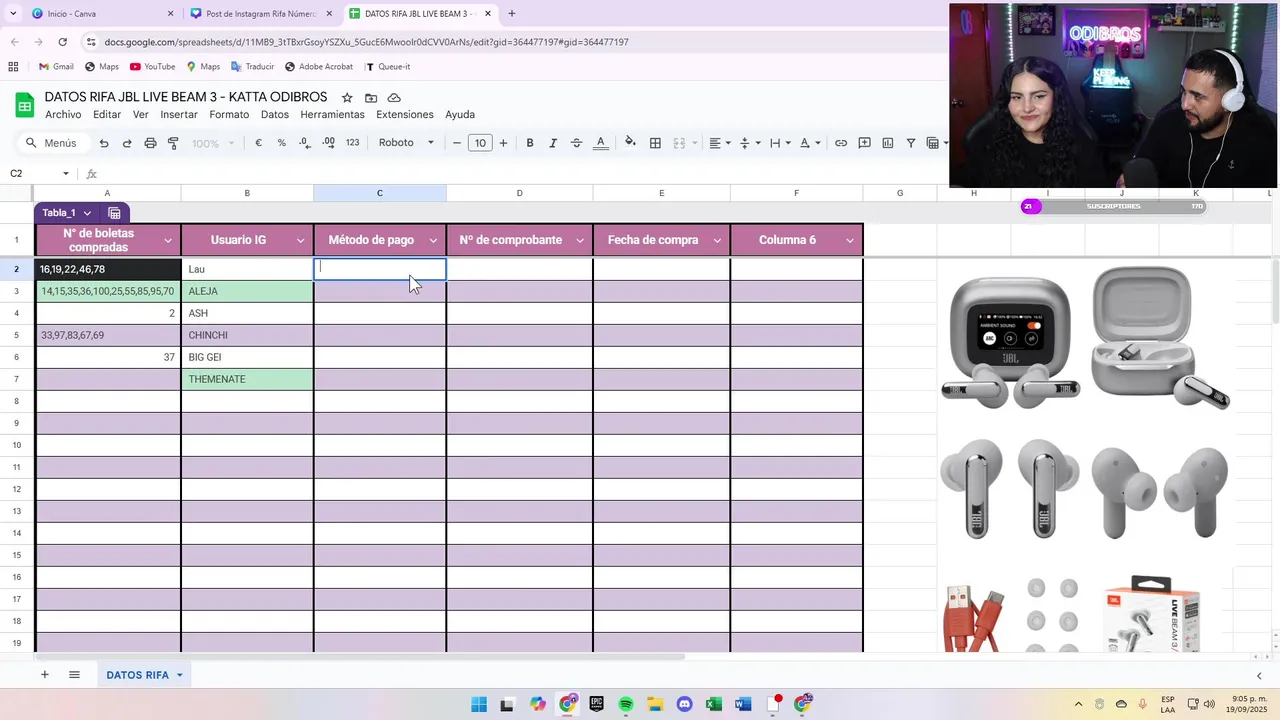1280x720 pixels.
Task: Open cell borders options
Action: pyautogui.click(x=655, y=143)
